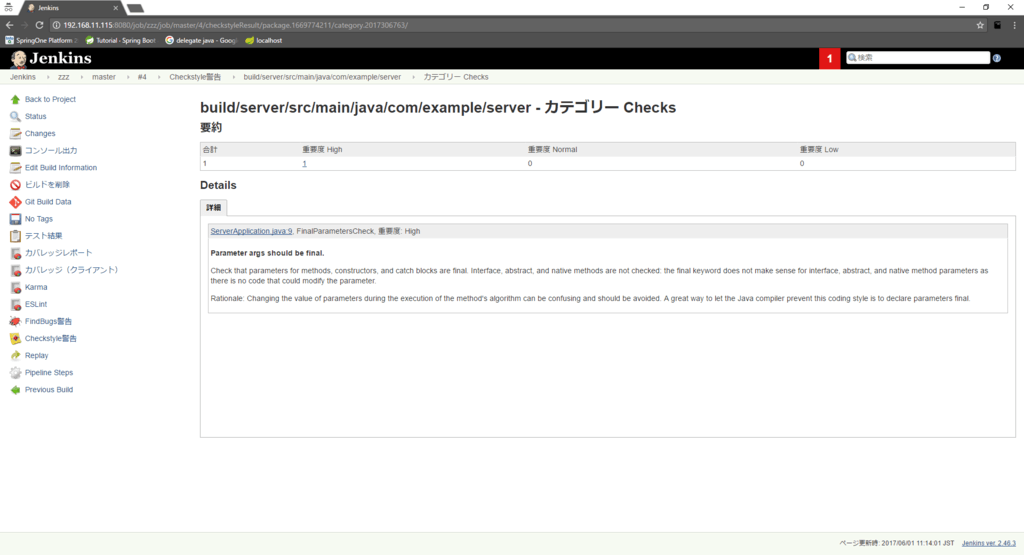This screenshot has width=1024, height=555.
Task: Click the FindBugs warnings bug icon
Action: coord(15,322)
